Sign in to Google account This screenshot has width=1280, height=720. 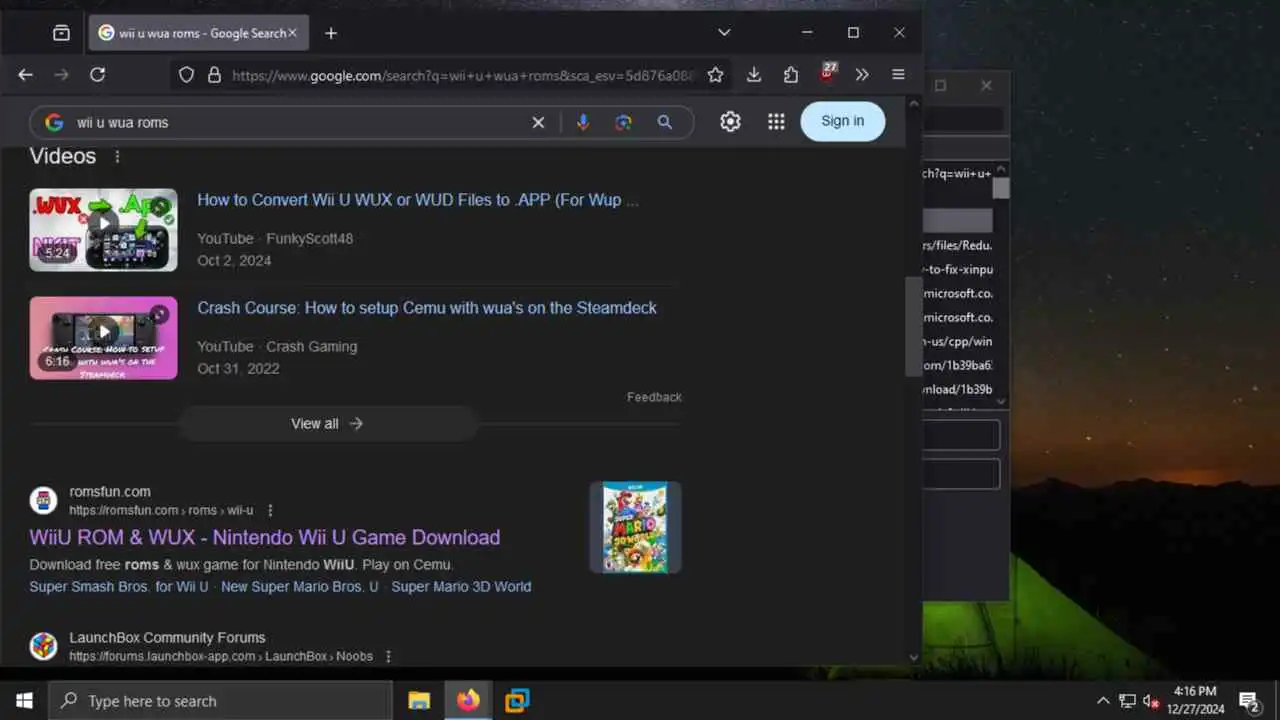842,121
